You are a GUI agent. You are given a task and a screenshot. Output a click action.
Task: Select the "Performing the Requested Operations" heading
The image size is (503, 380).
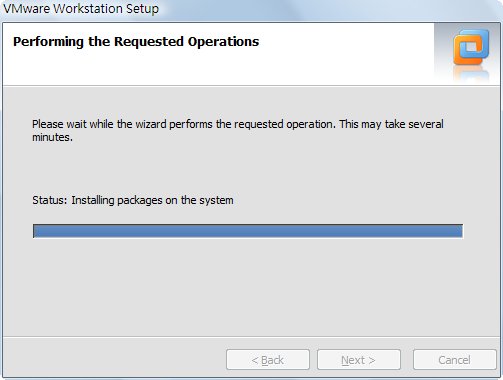click(x=136, y=42)
